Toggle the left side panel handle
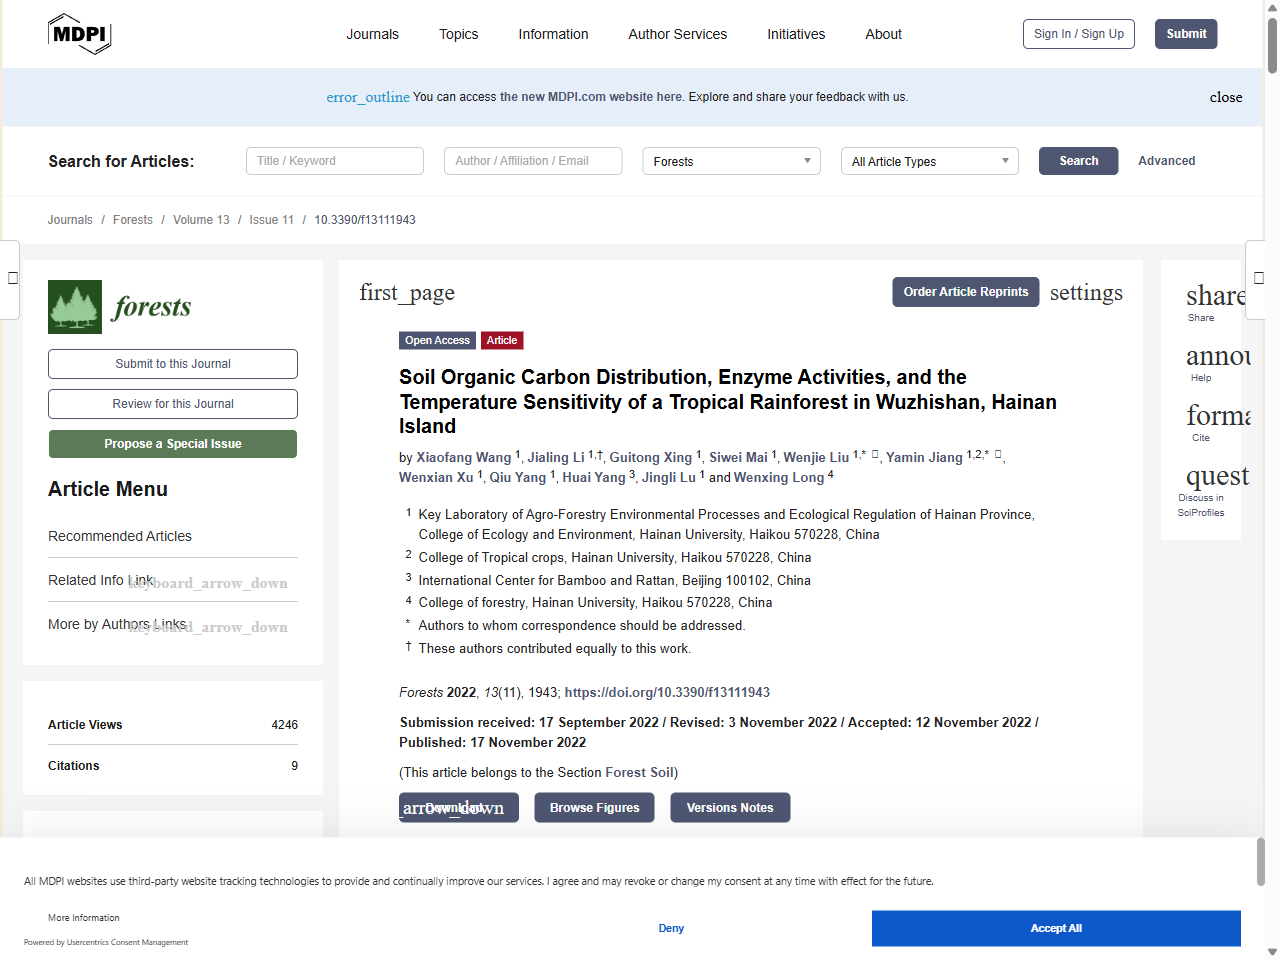Image resolution: width=1280 pixels, height=960 pixels. pos(11,278)
